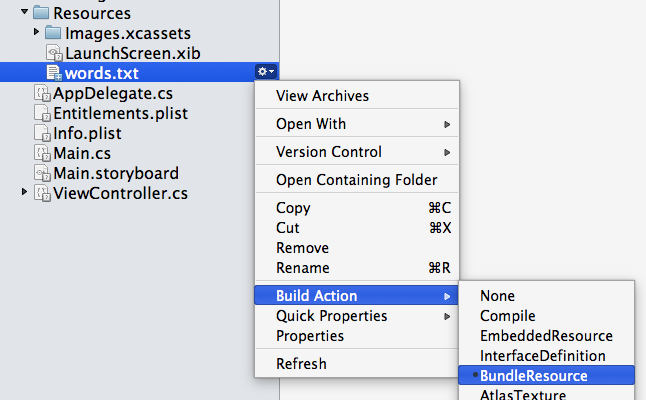Collapse the Resources folder
Image resolution: width=646 pixels, height=400 pixels.
(25, 12)
